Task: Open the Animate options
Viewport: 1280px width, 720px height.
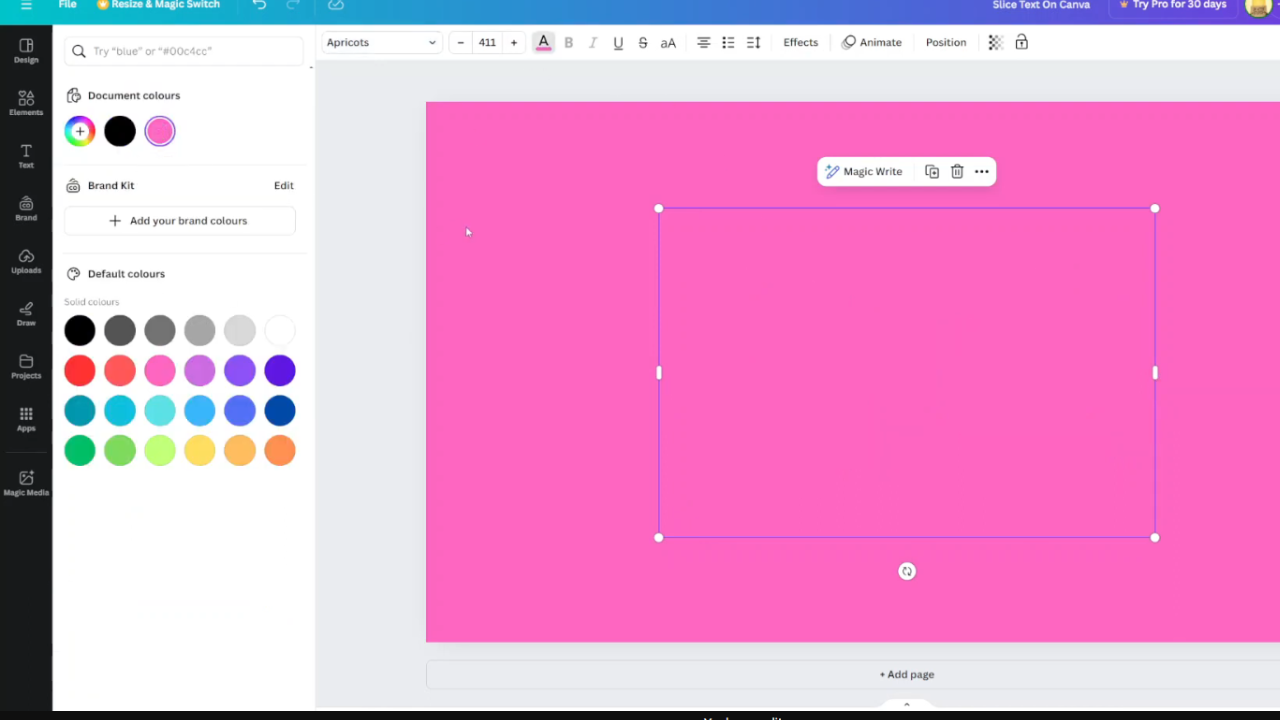Action: 872,42
